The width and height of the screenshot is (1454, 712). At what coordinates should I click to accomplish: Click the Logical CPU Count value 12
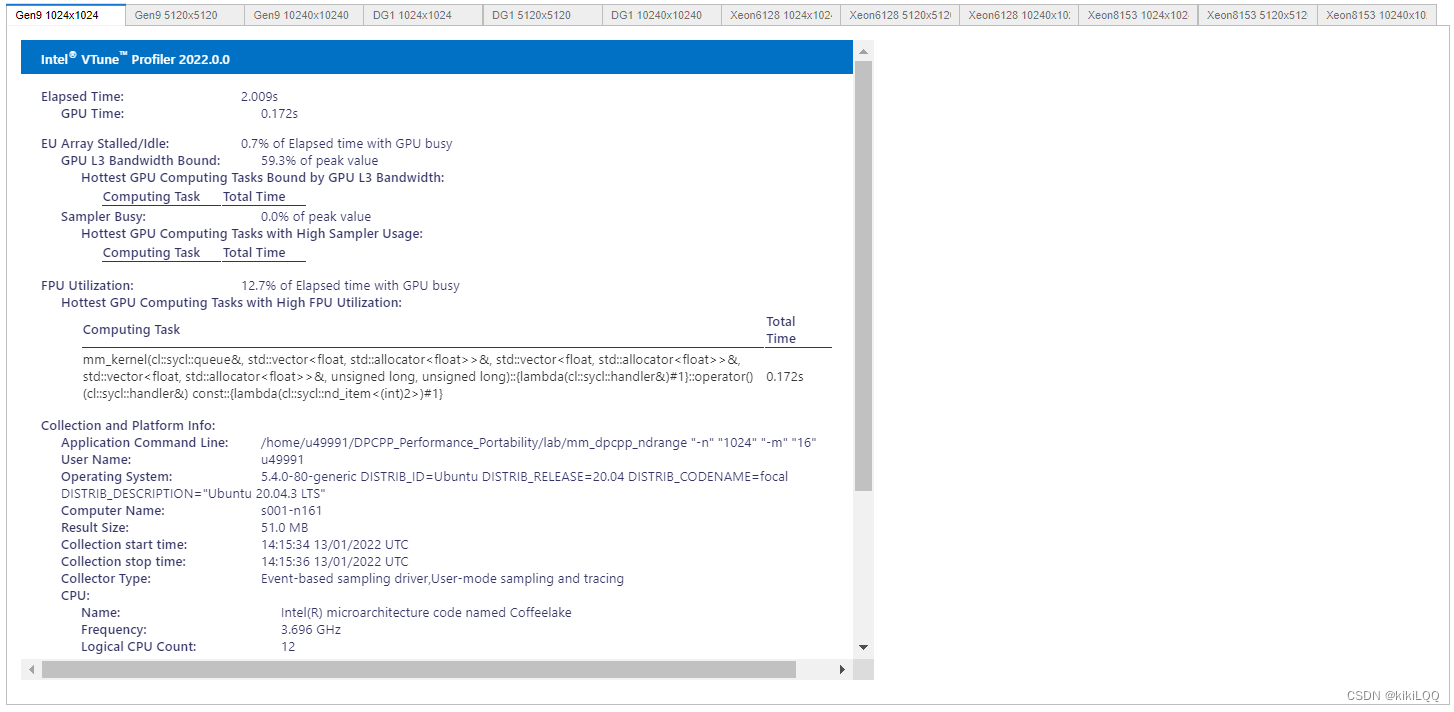(288, 647)
